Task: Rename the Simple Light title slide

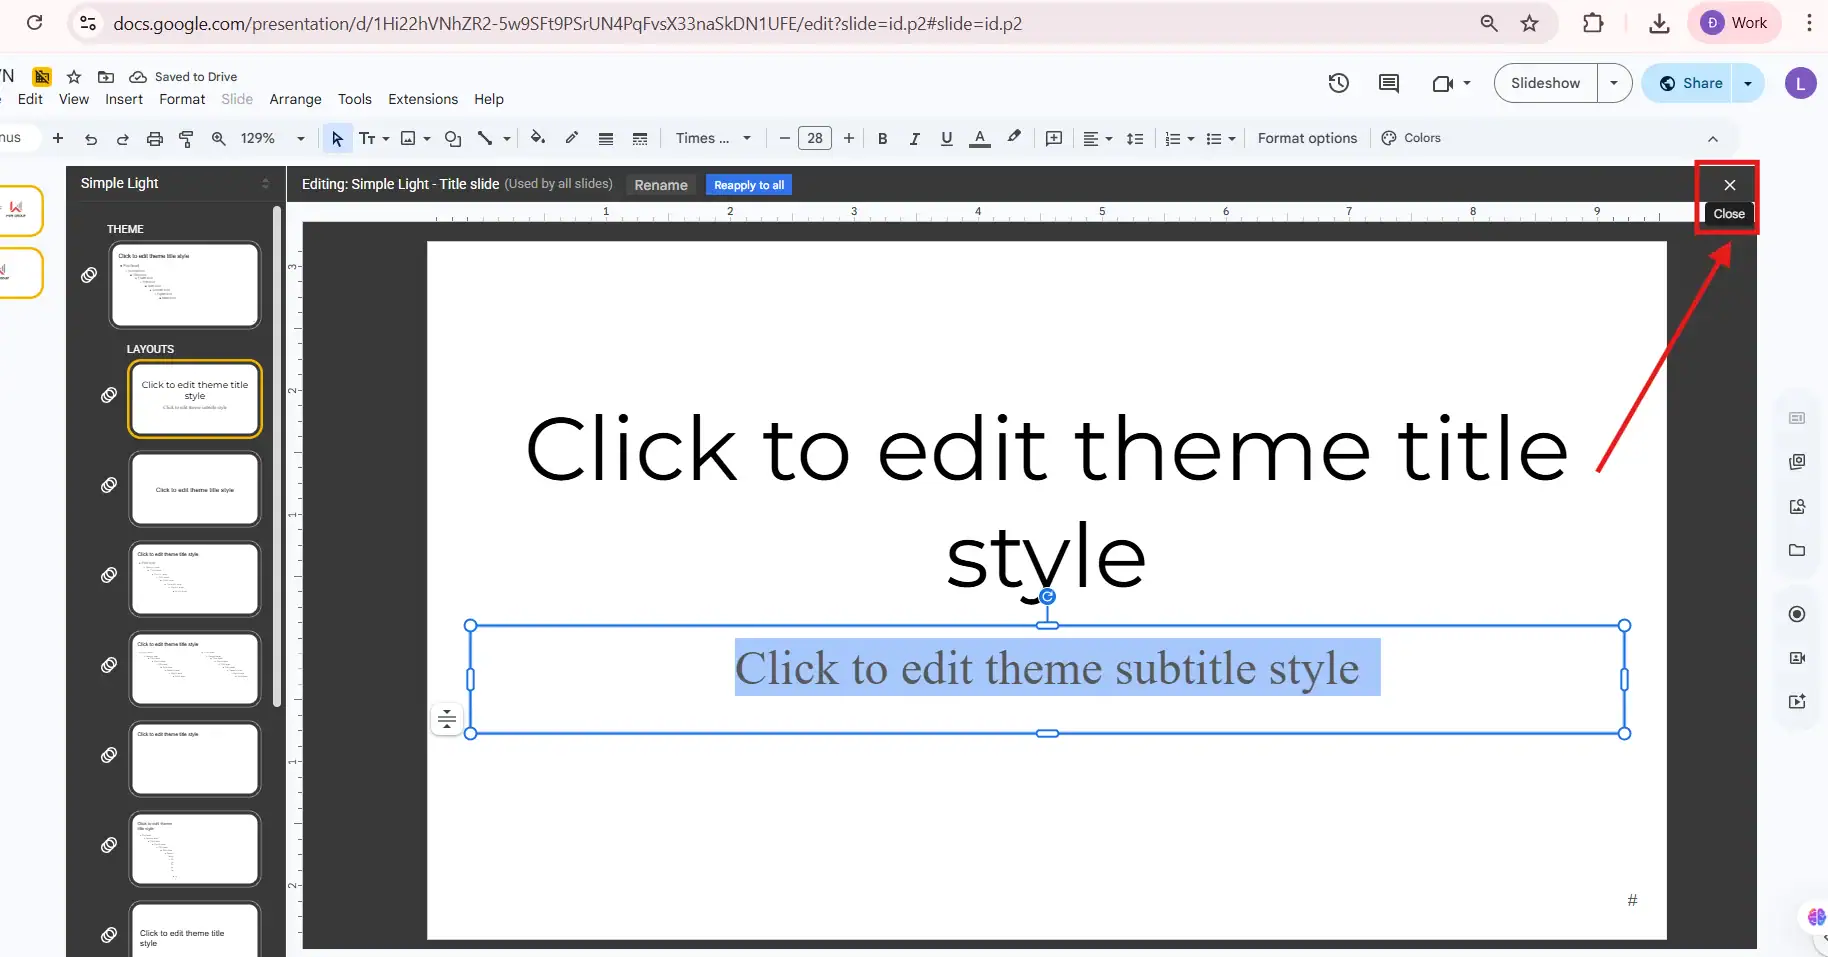Action: point(660,184)
